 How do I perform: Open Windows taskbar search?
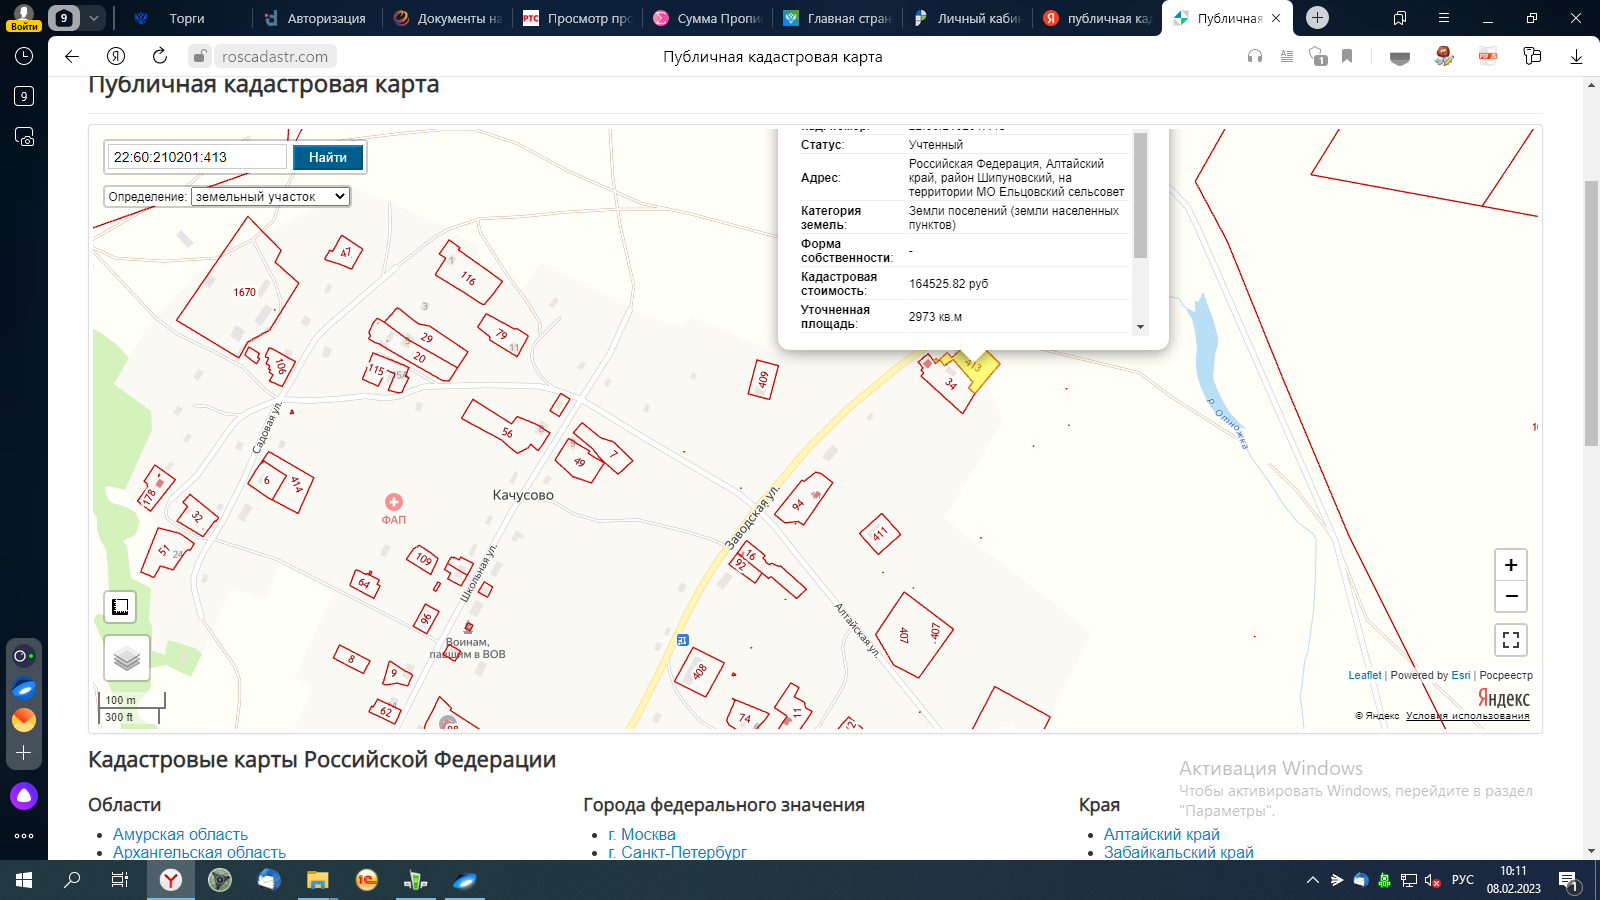click(72, 880)
